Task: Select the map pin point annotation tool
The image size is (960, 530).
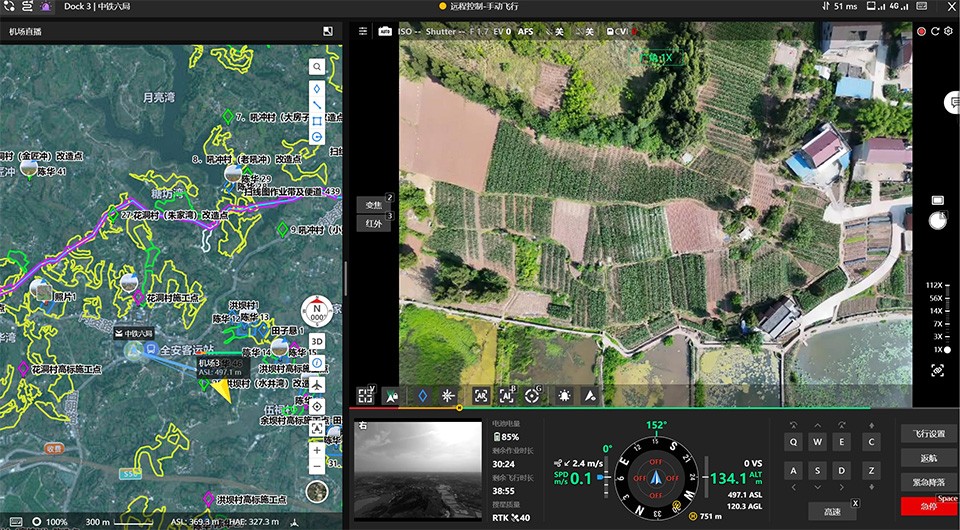Action: (317, 89)
